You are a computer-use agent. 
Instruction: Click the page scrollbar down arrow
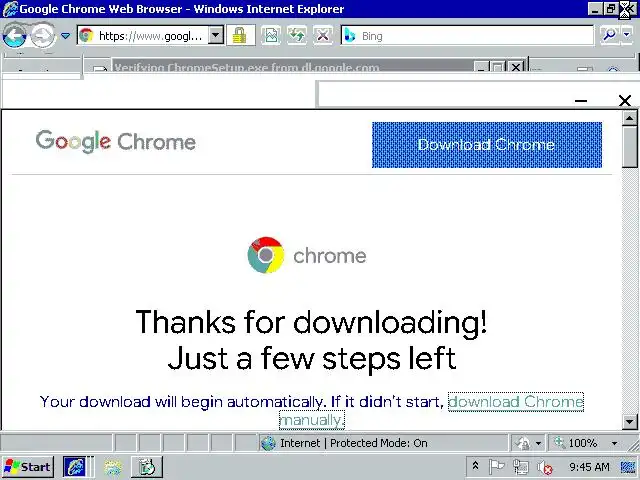pos(629,421)
